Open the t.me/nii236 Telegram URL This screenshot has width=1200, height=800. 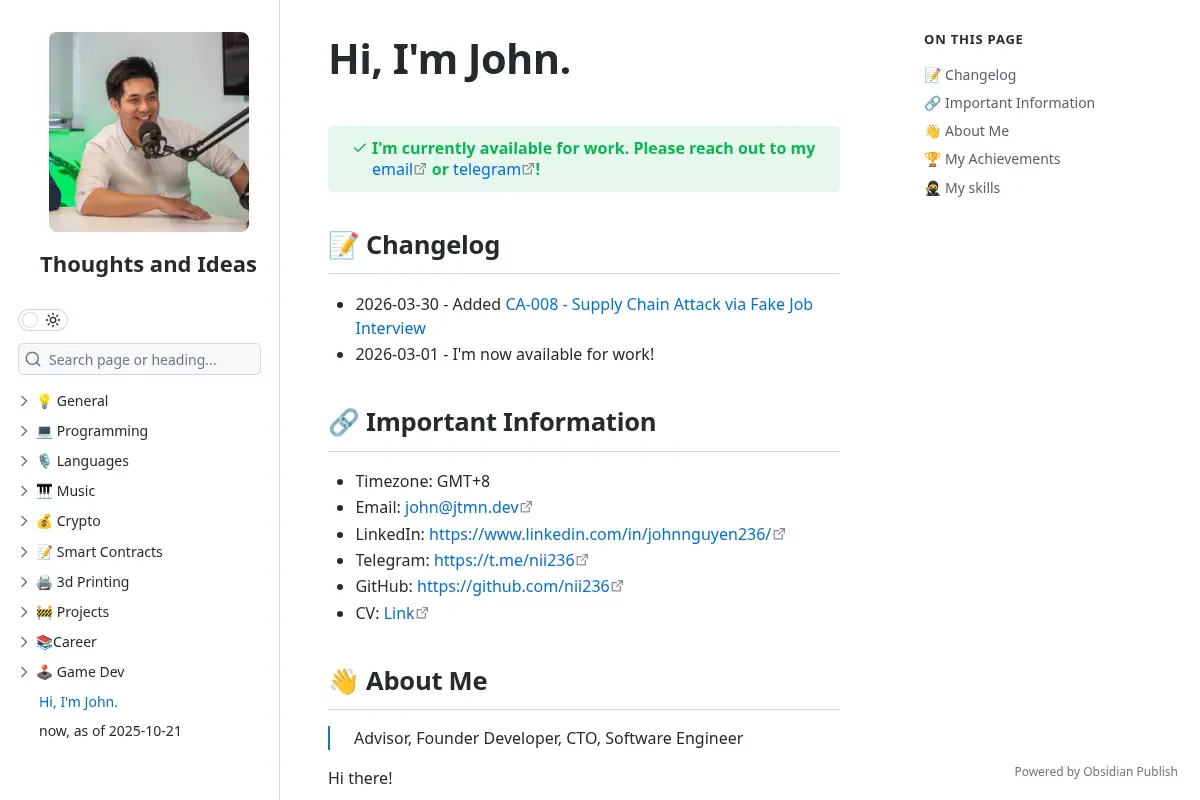(x=505, y=560)
